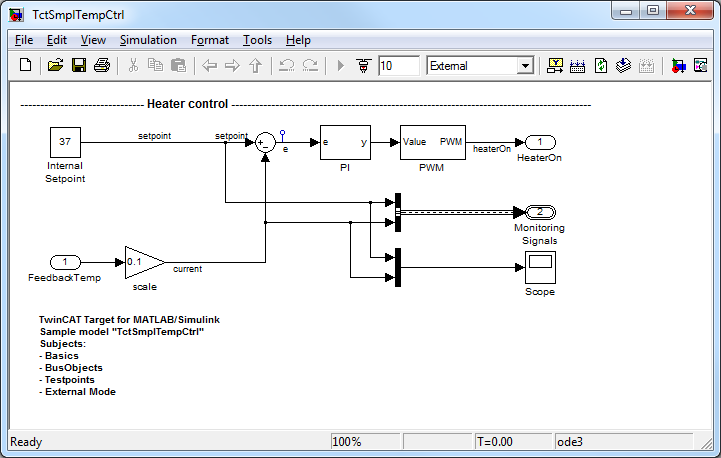Start simulation with the play icon
The height and width of the screenshot is (458, 721).
[x=341, y=65]
